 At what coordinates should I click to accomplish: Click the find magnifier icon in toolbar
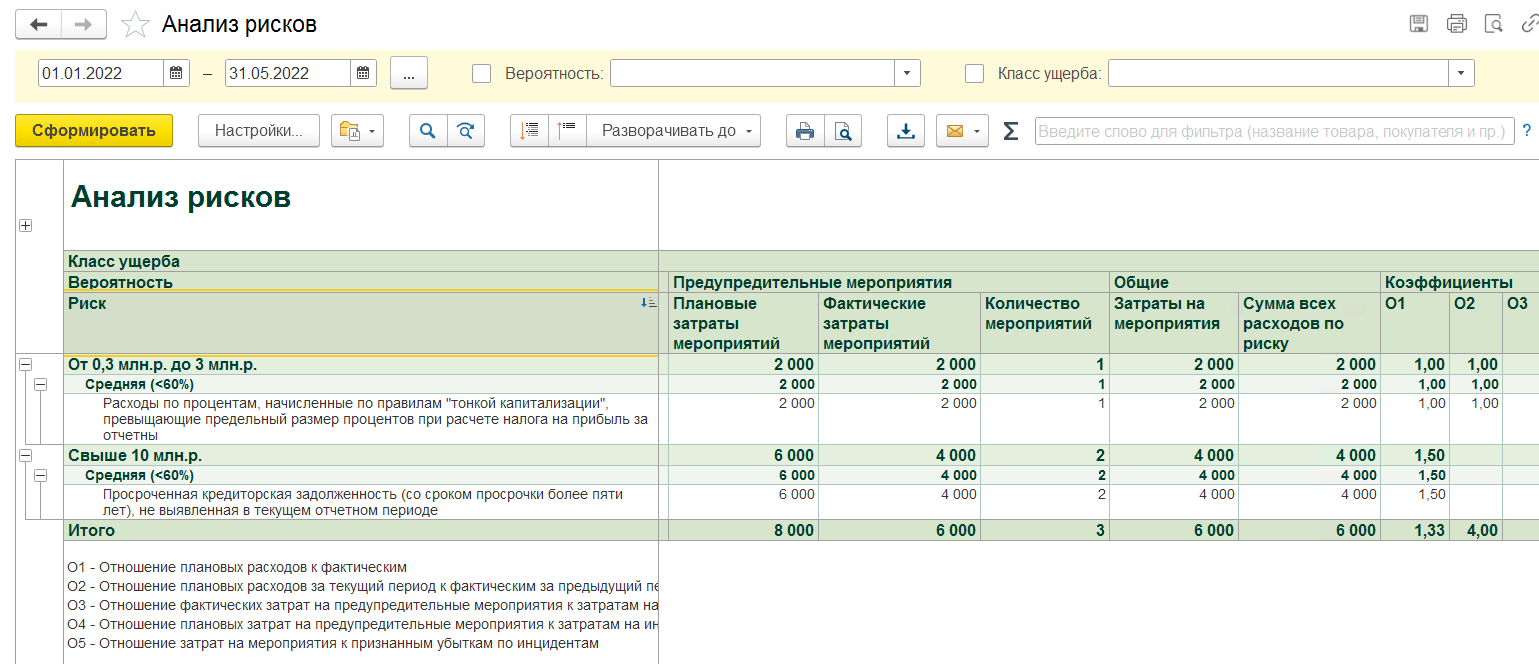tap(428, 131)
